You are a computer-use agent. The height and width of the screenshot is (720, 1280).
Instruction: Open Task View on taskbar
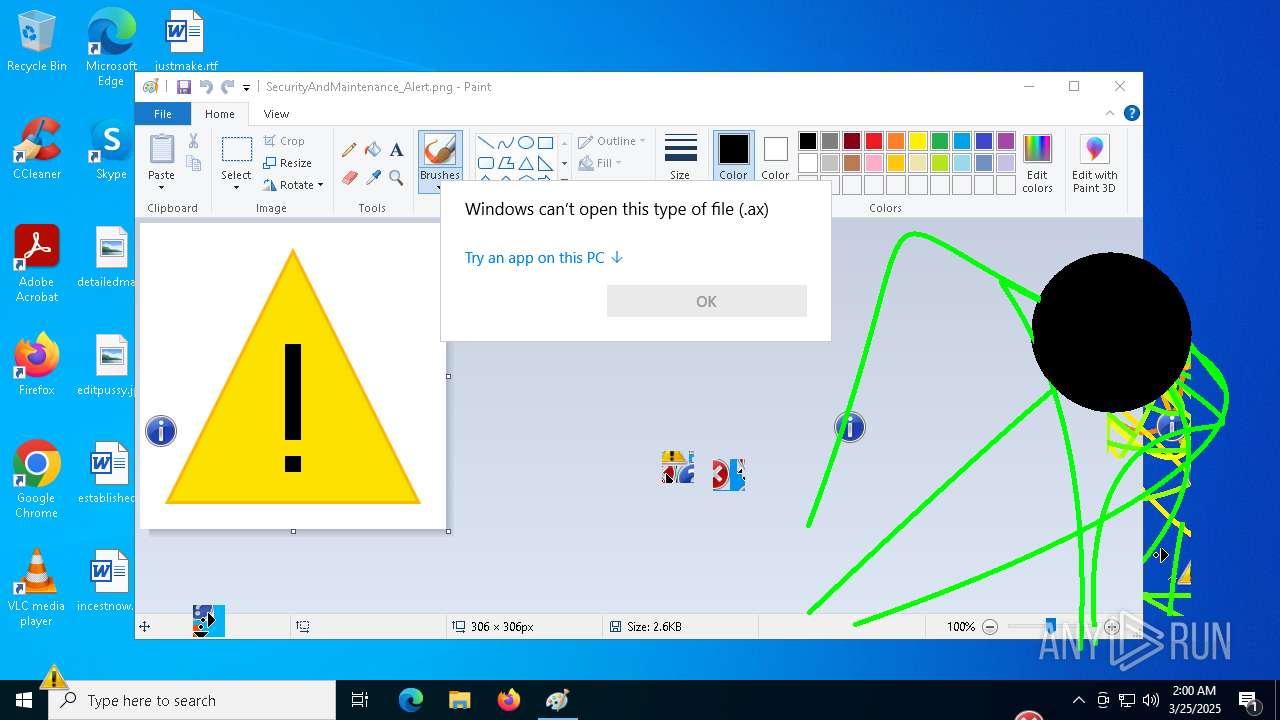pyautogui.click(x=360, y=700)
